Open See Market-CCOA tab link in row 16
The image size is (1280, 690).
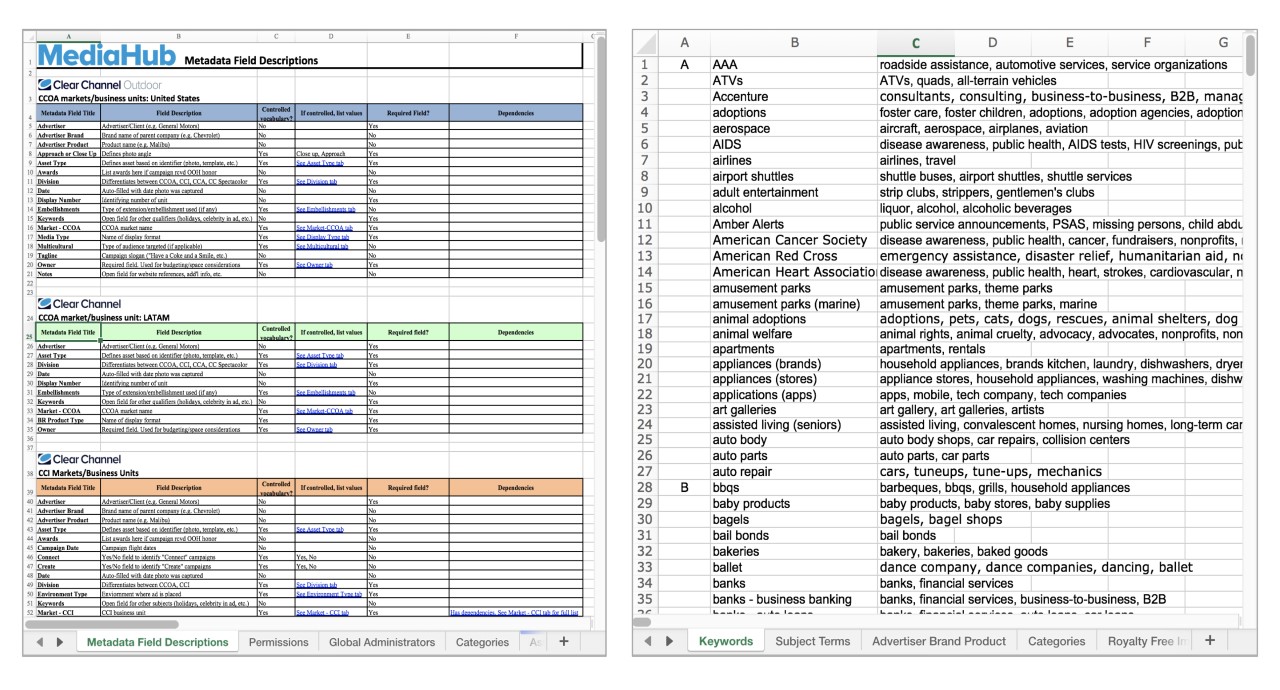(x=324, y=228)
